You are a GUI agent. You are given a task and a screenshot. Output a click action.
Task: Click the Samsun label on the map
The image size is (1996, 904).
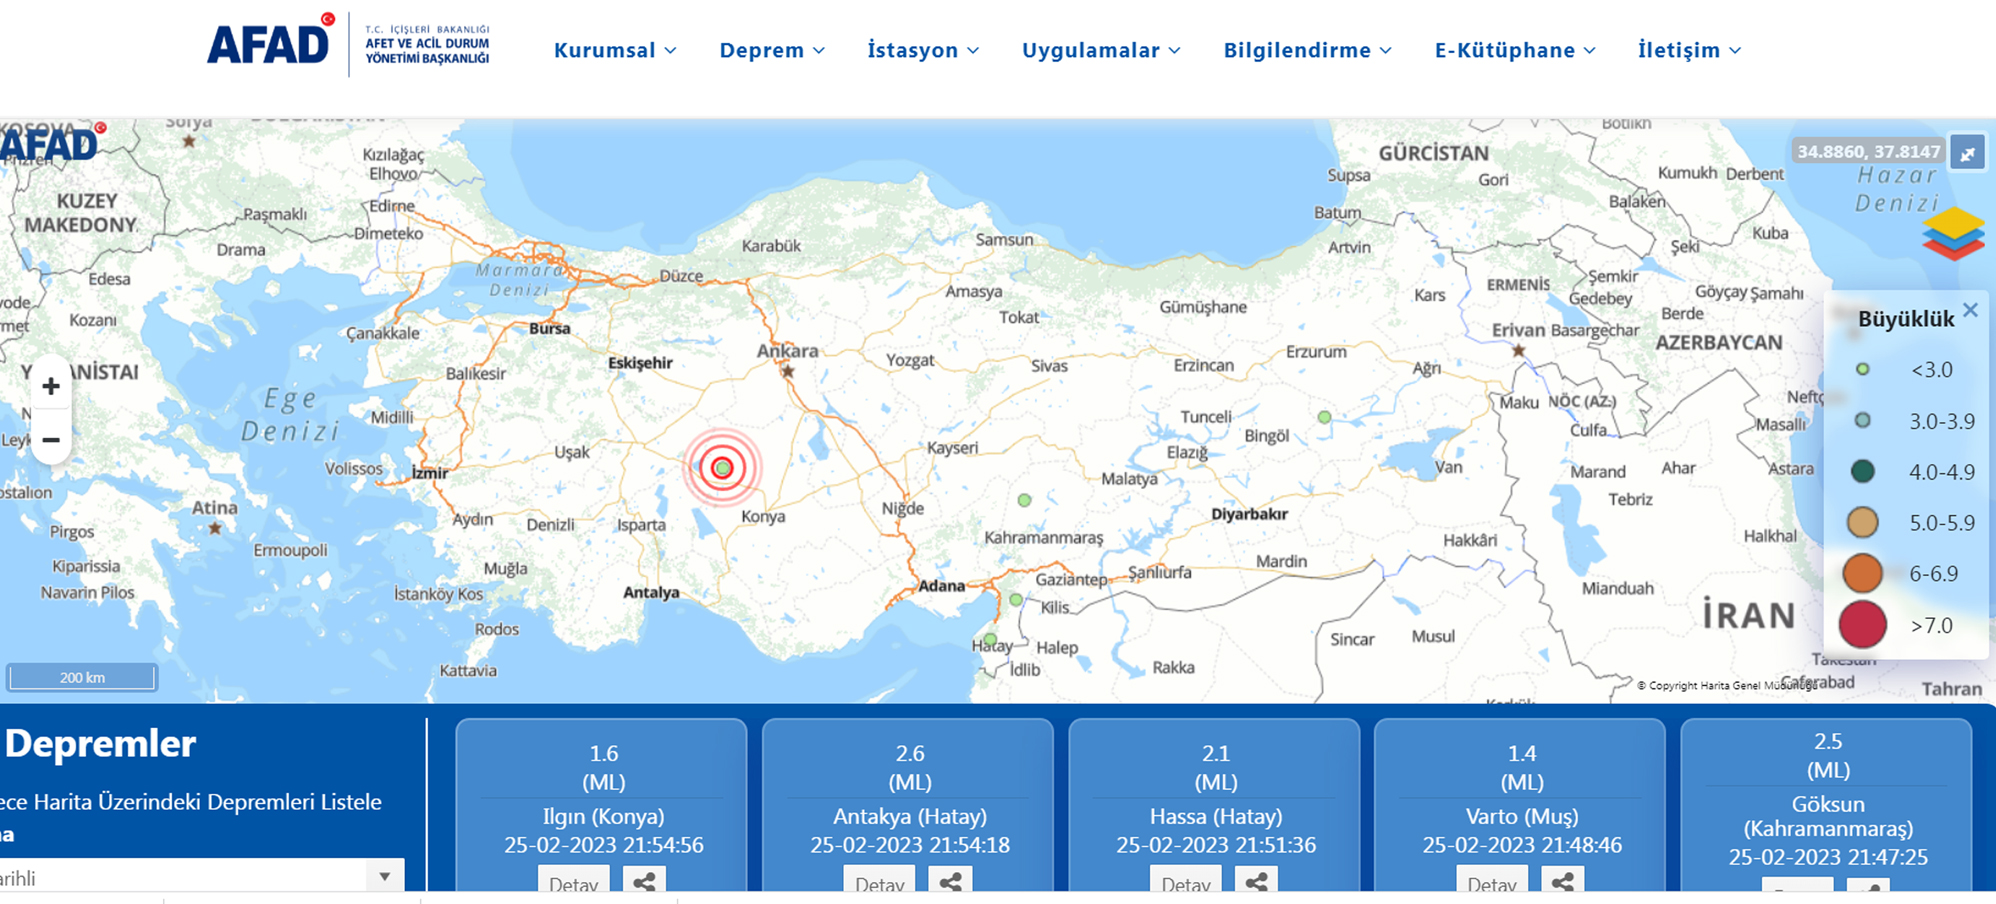1004,240
